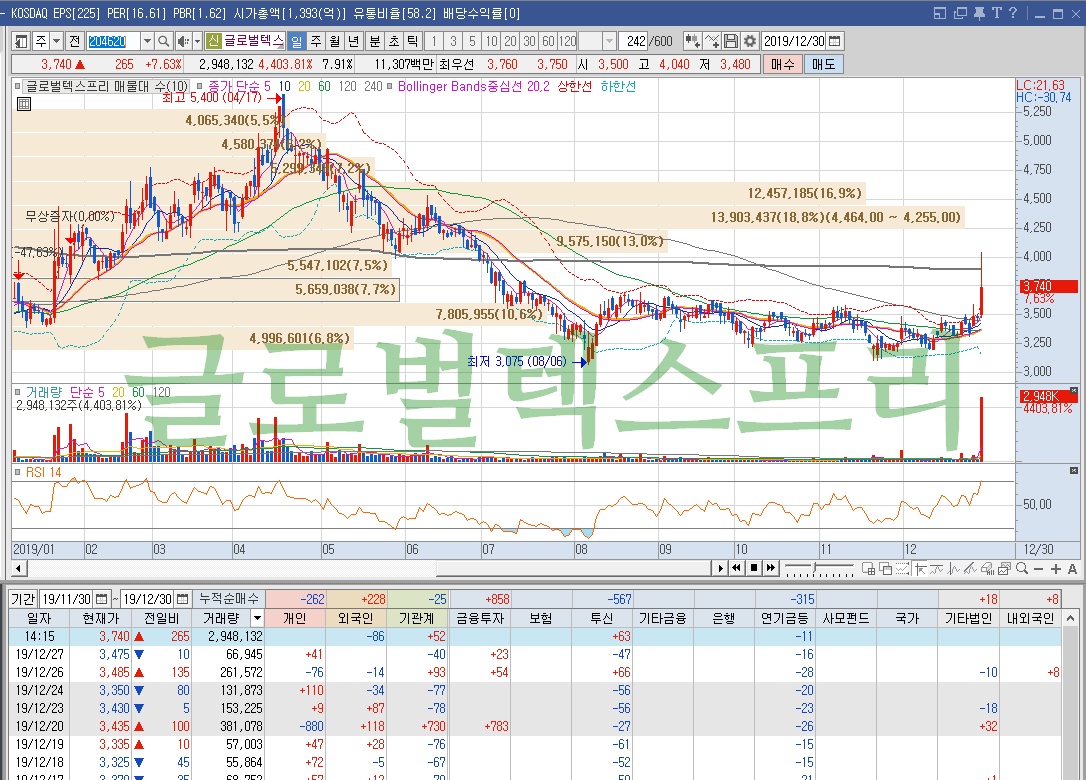The height and width of the screenshot is (780, 1086).
Task: Click the 개인 column header
Action: point(295,618)
